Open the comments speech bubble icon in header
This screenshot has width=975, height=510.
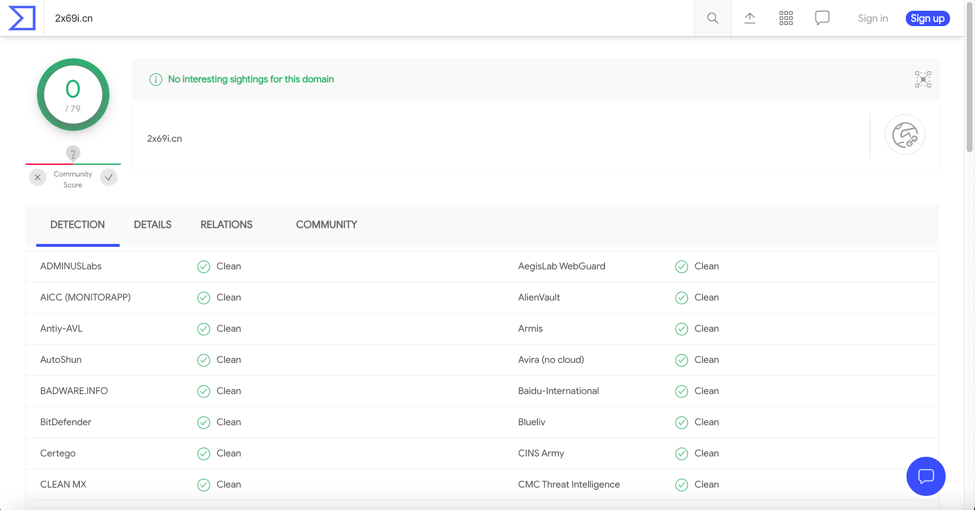click(x=822, y=18)
